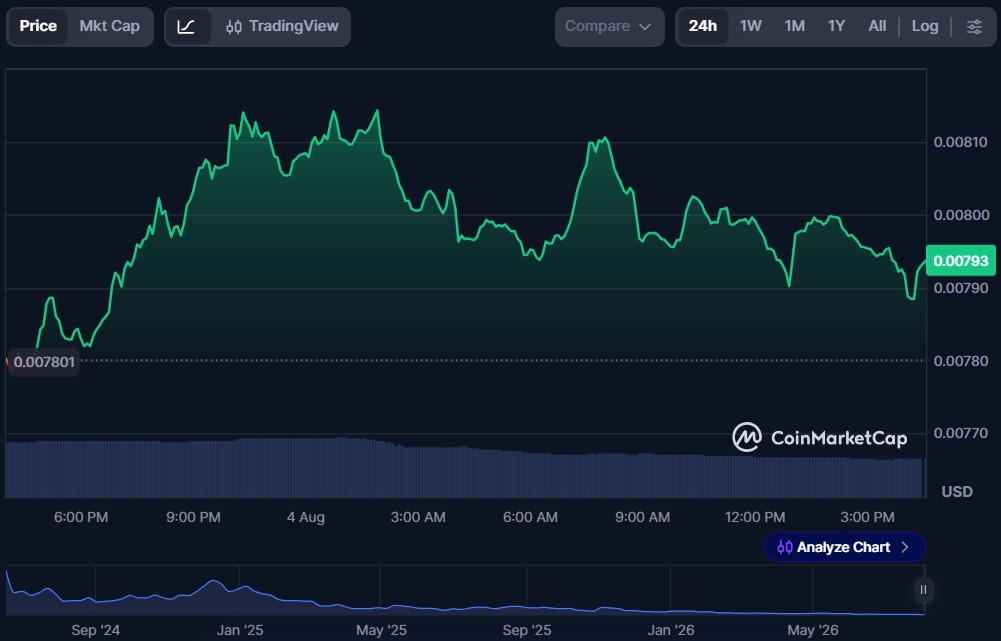Click the 0.00770 axis value
This screenshot has height=641, width=1001.
tap(960, 433)
